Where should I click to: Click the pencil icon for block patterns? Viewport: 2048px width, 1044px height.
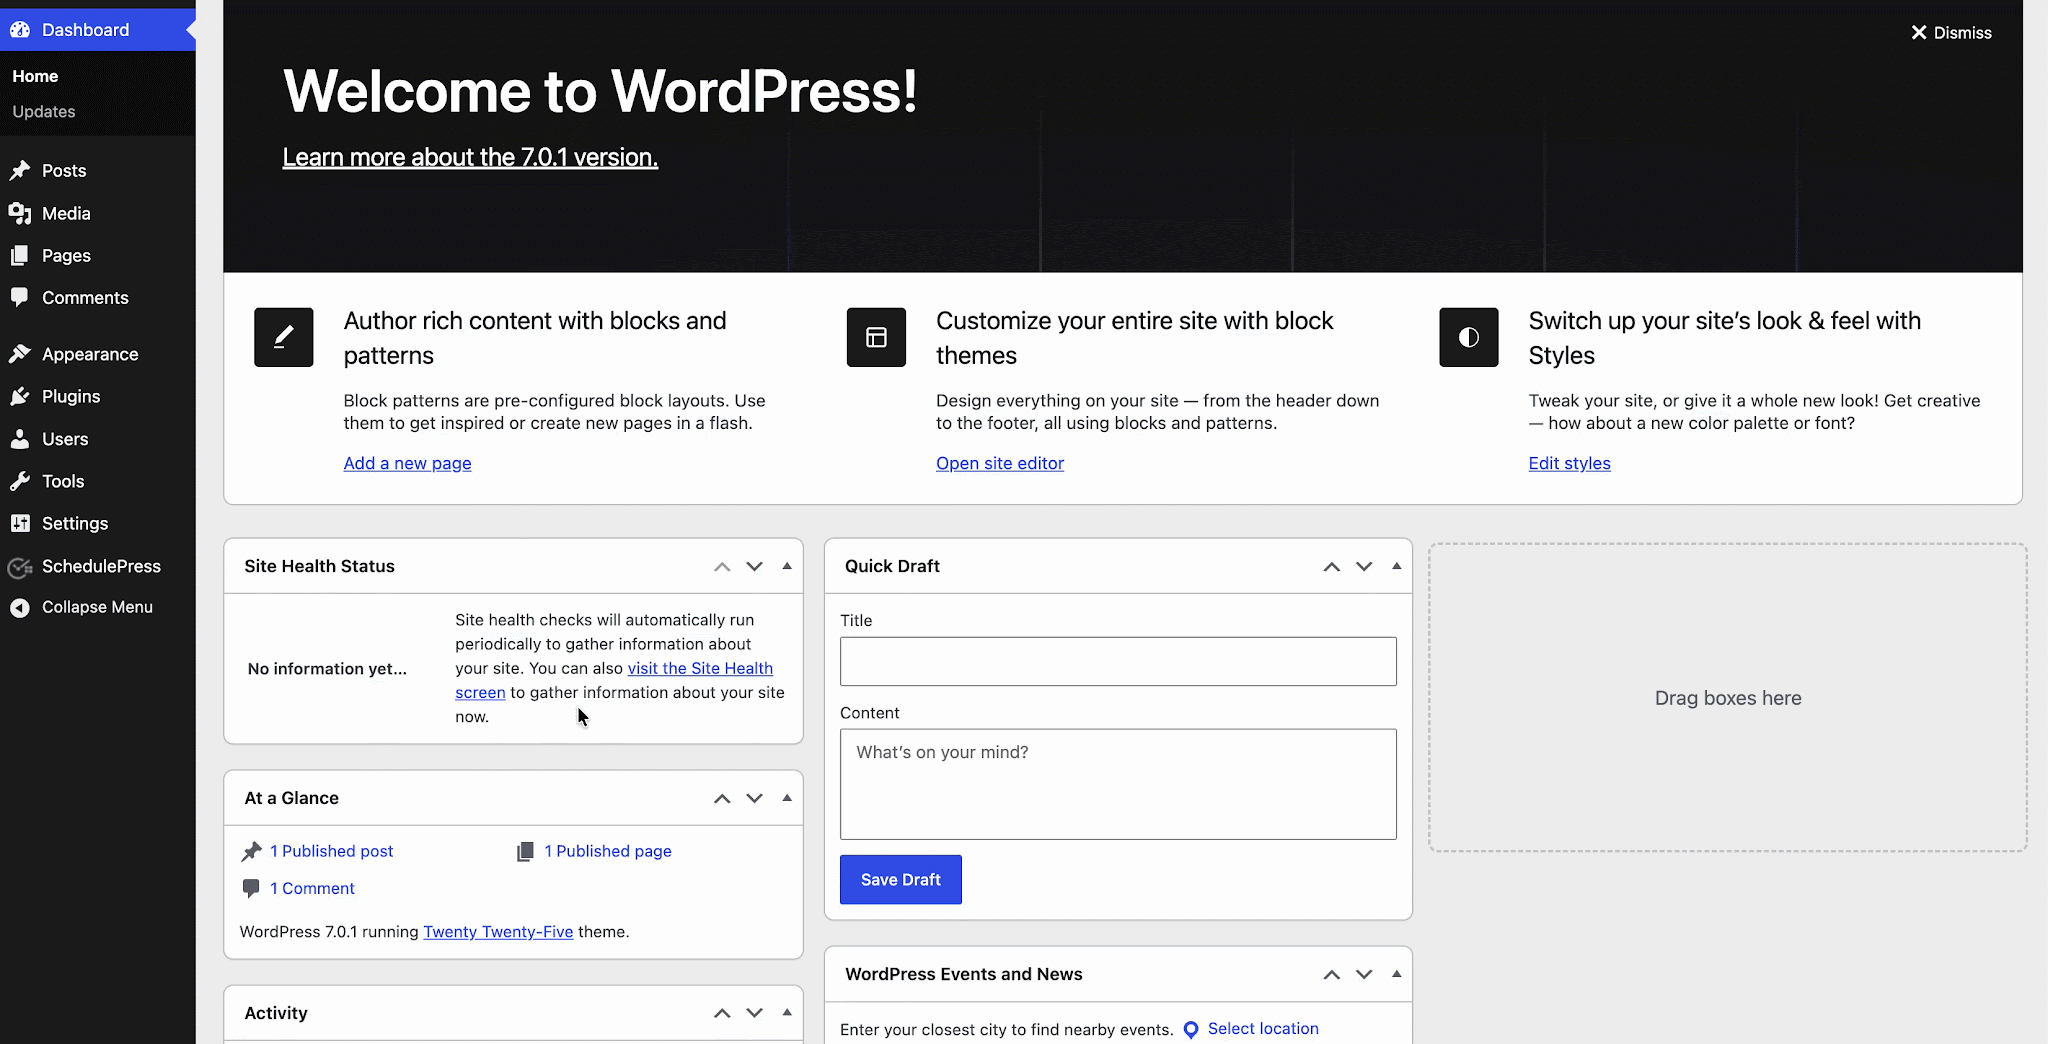[x=284, y=337]
